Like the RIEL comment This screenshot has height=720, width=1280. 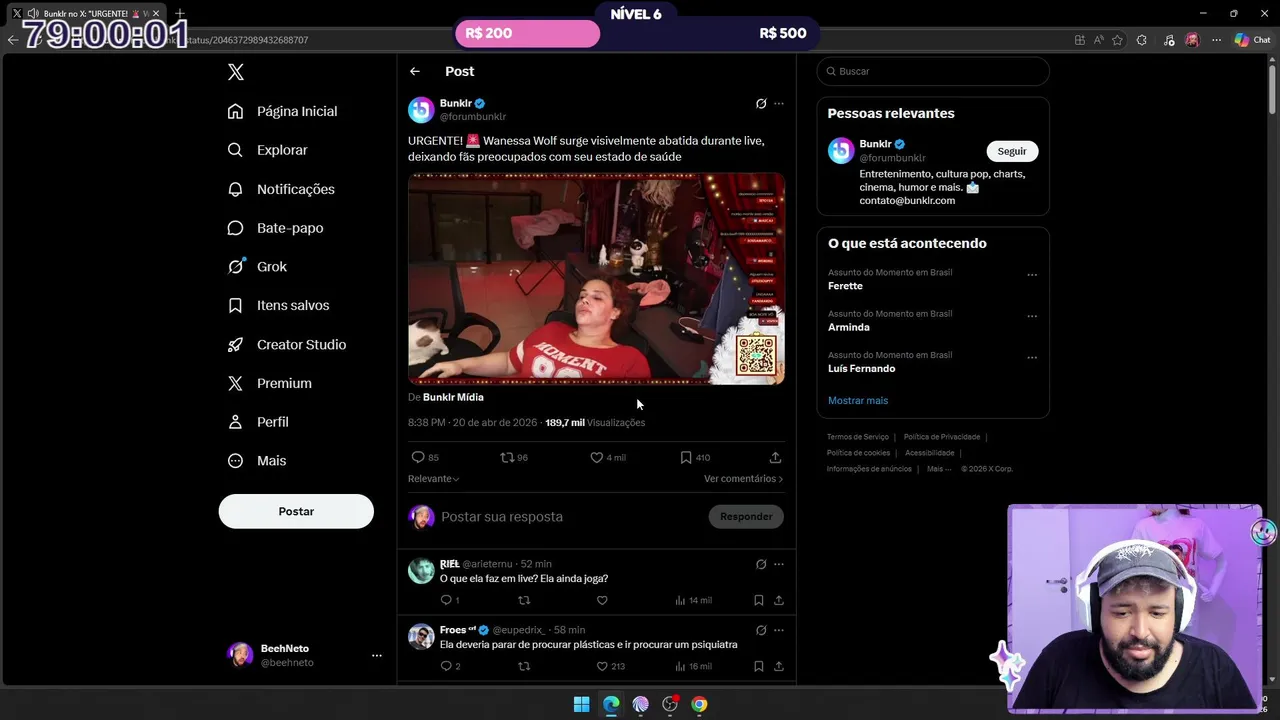pyautogui.click(x=602, y=600)
